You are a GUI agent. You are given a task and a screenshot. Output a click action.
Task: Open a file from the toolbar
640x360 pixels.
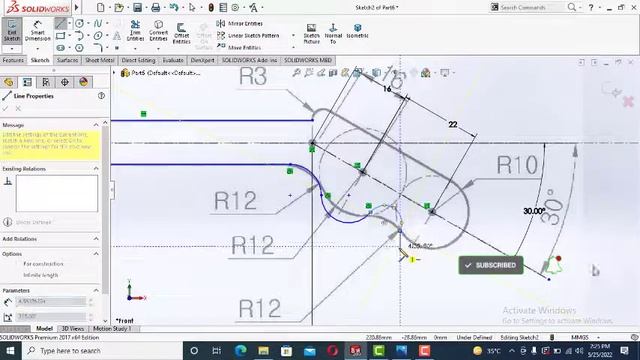(x=119, y=7)
